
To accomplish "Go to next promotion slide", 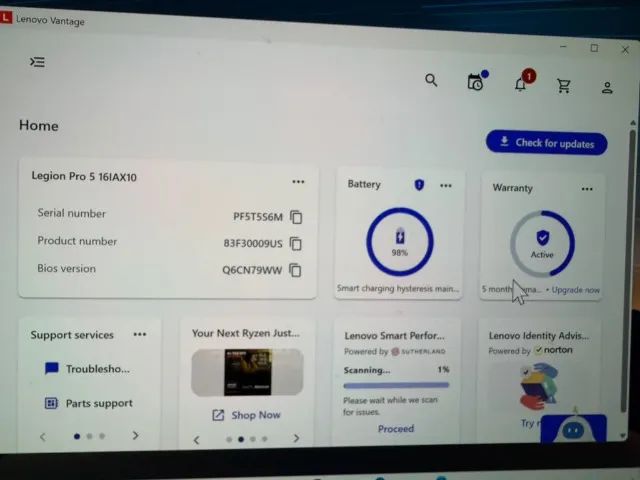I will [296, 438].
